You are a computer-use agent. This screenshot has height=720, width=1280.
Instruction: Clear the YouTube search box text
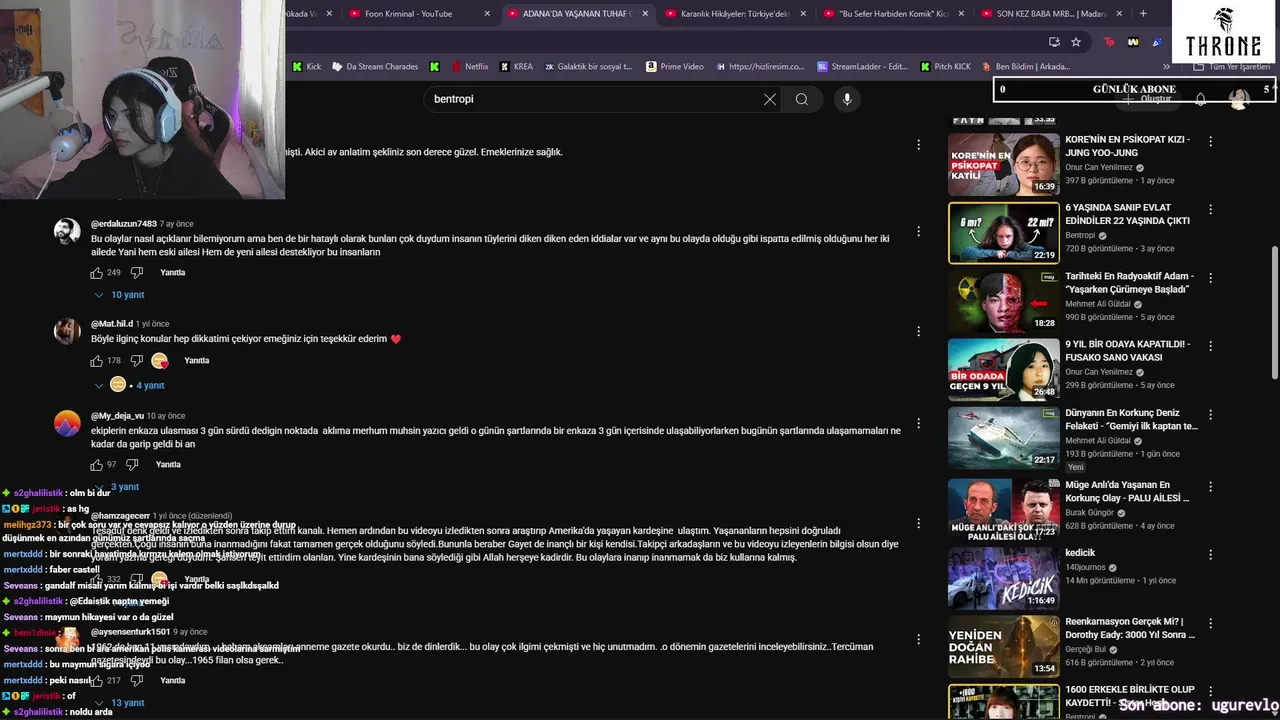[x=769, y=99]
